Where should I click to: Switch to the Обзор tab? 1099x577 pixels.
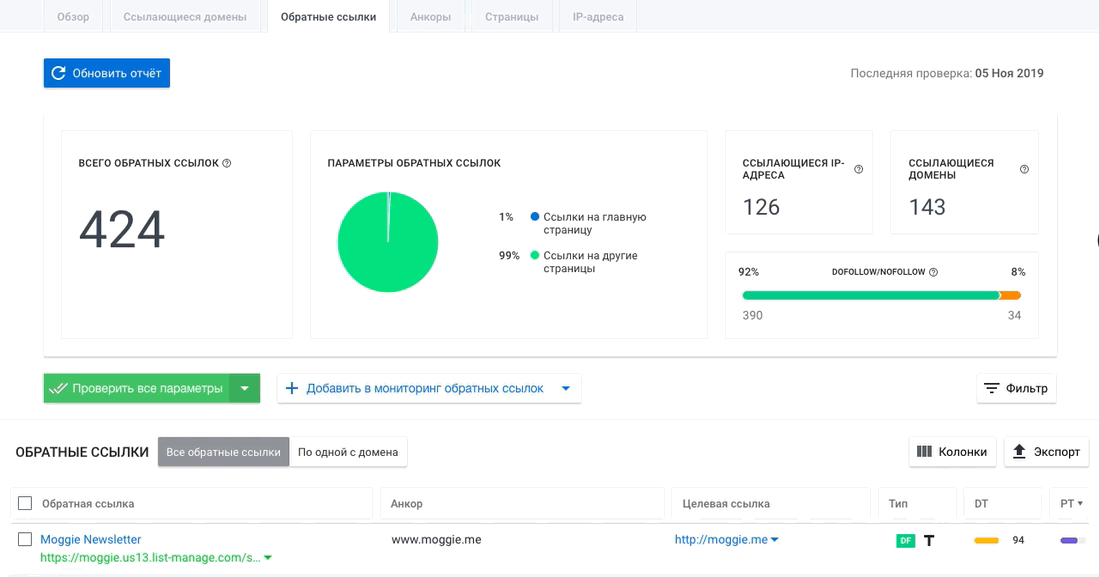pyautogui.click(x=73, y=17)
